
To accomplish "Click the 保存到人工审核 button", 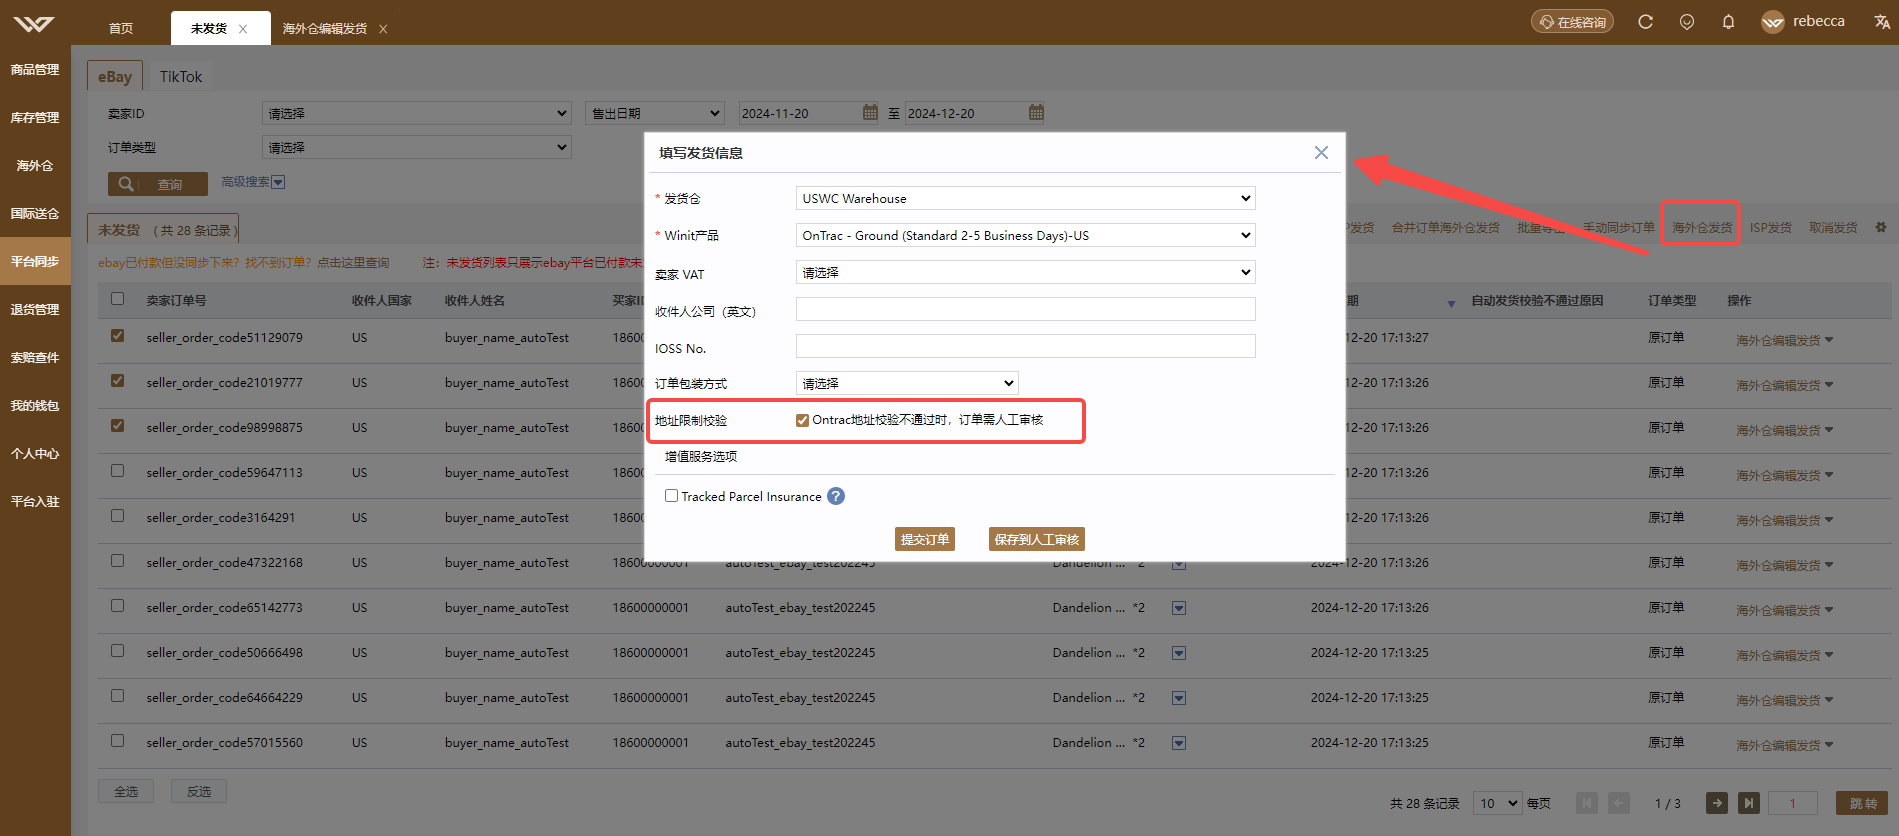I will (x=1037, y=539).
